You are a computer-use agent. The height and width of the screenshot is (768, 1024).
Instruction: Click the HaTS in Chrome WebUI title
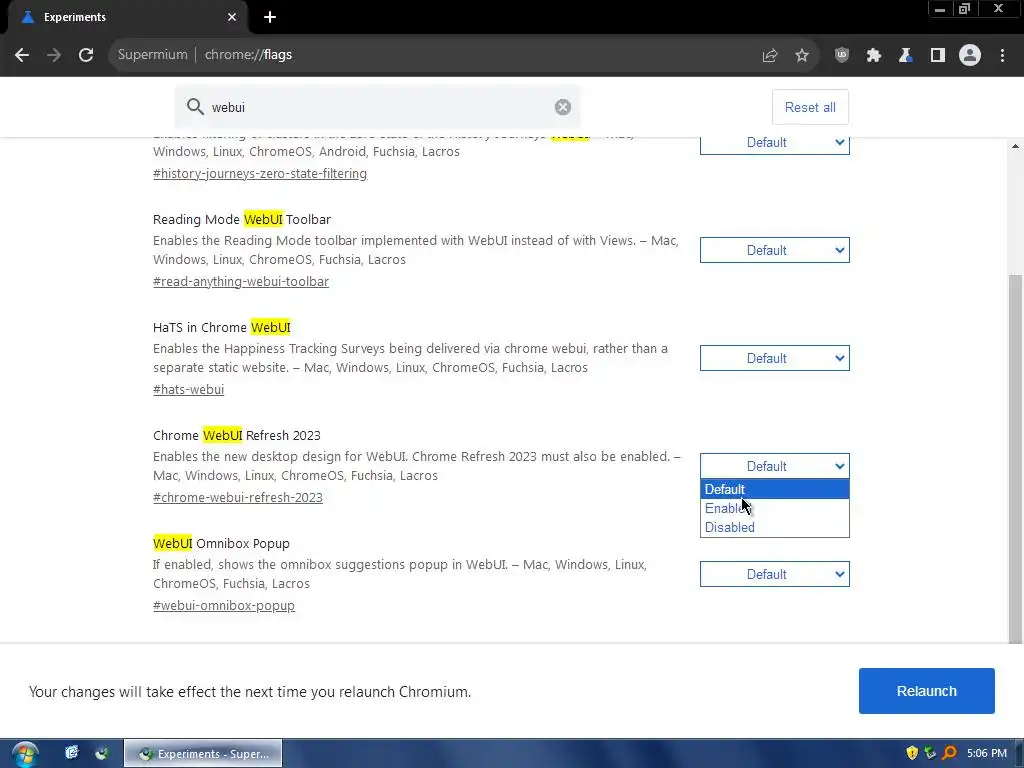[221, 327]
